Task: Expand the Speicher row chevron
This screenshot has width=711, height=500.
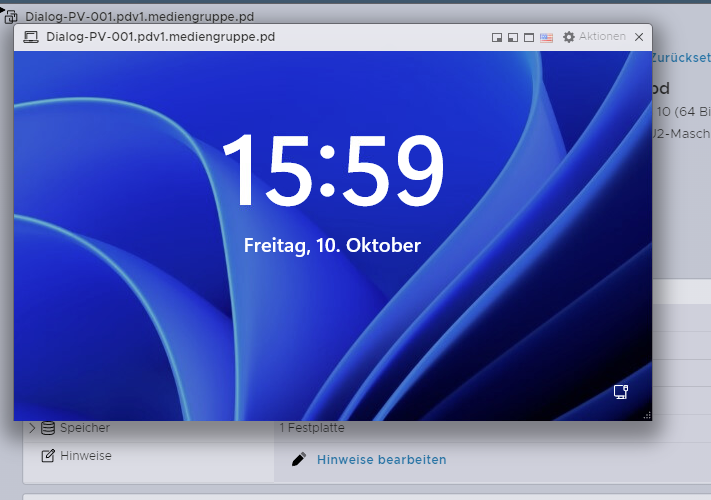Action: click(32, 428)
